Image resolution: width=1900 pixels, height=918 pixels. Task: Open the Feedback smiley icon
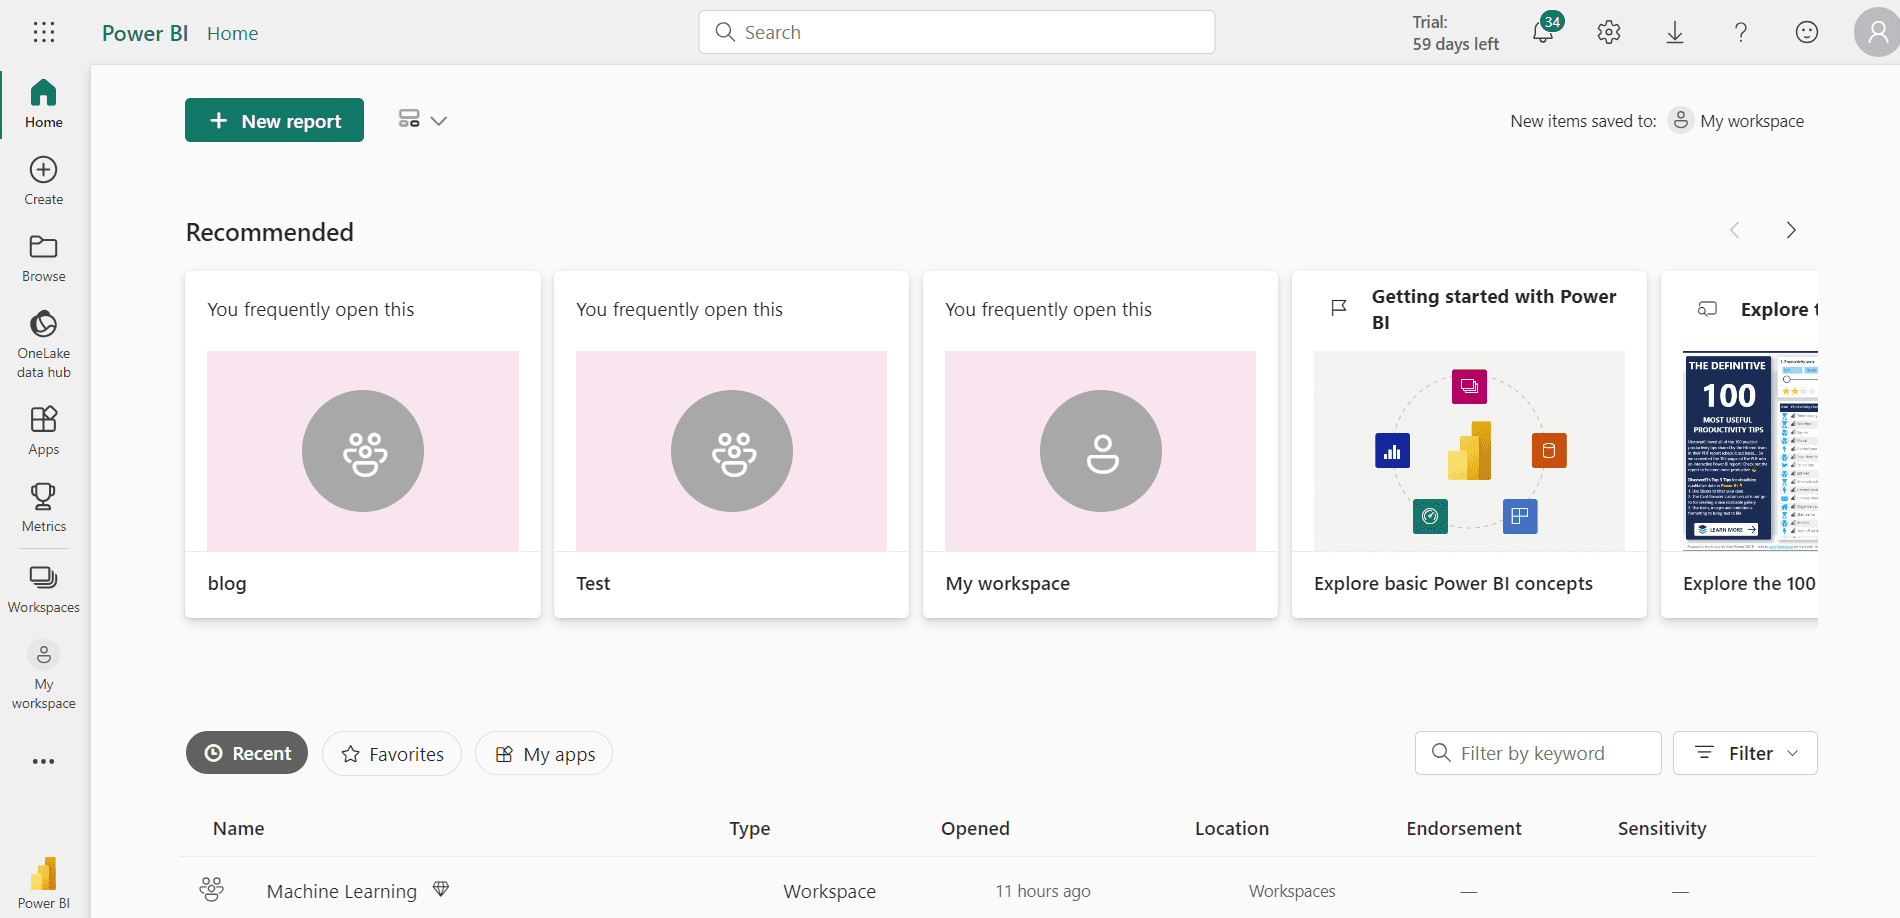[1807, 32]
